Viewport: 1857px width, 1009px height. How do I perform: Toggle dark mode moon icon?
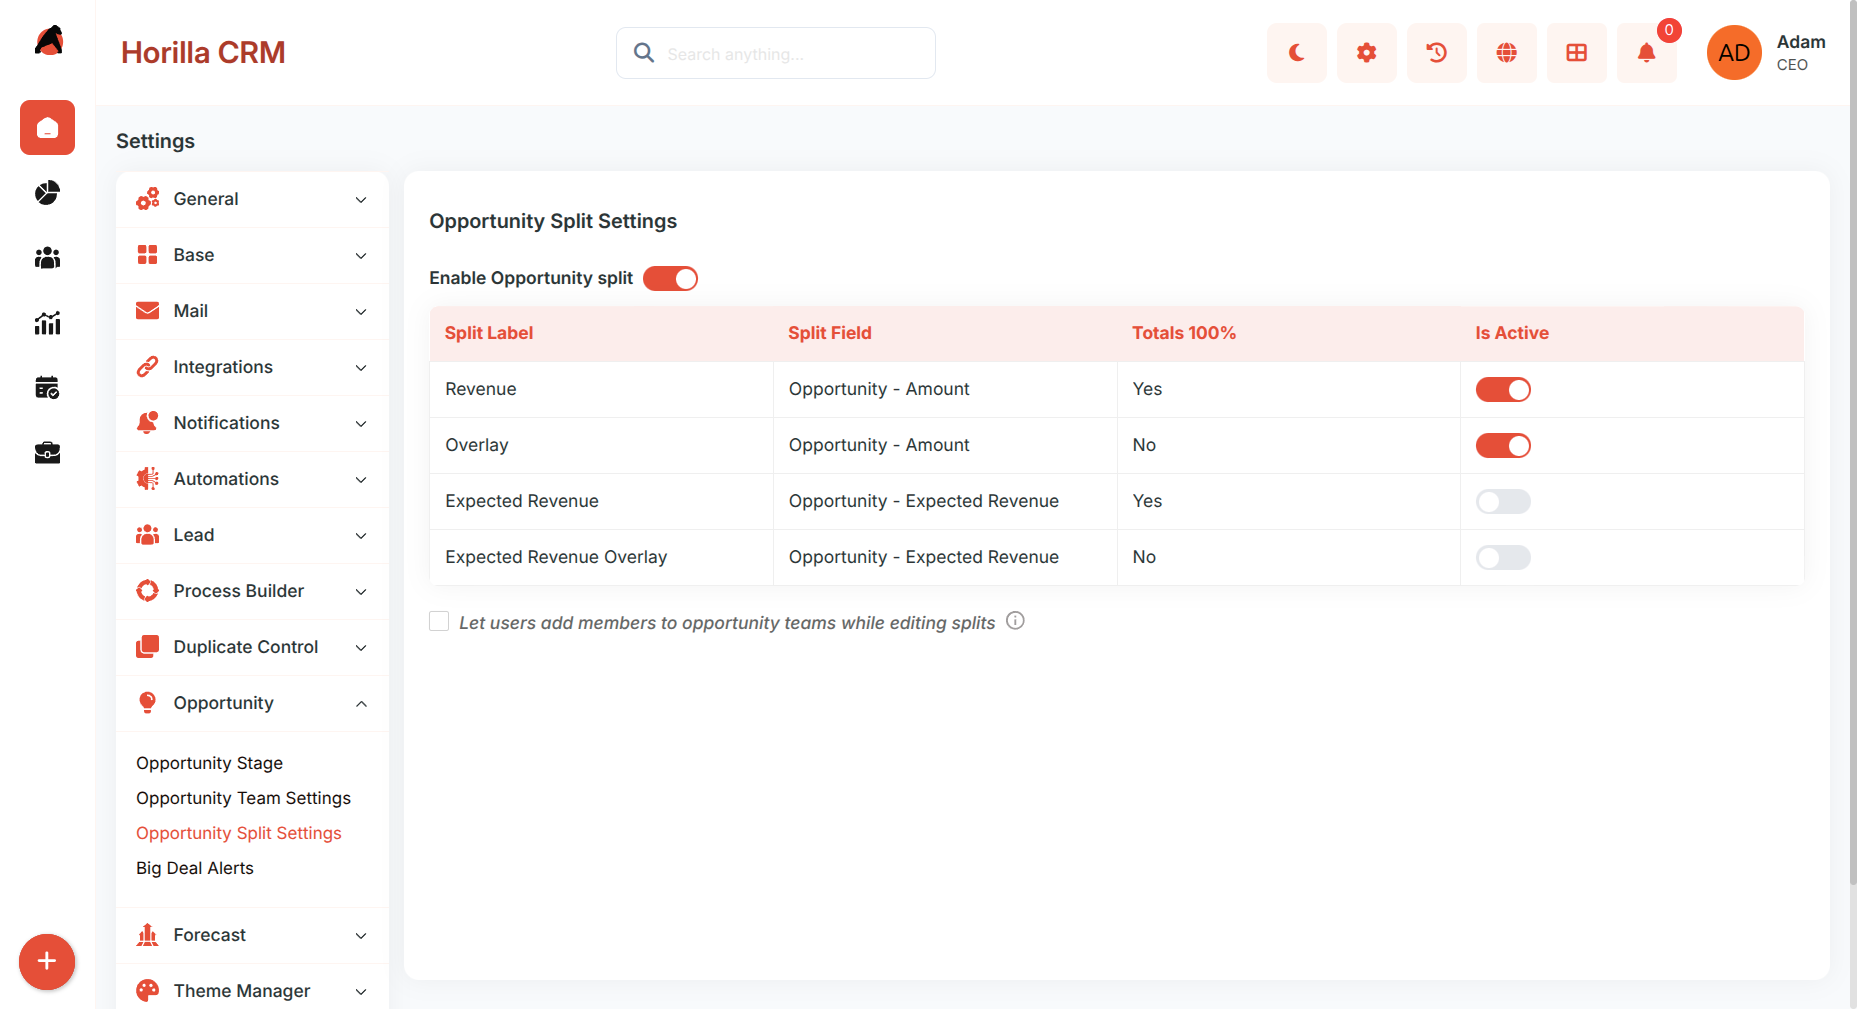coord(1296,53)
